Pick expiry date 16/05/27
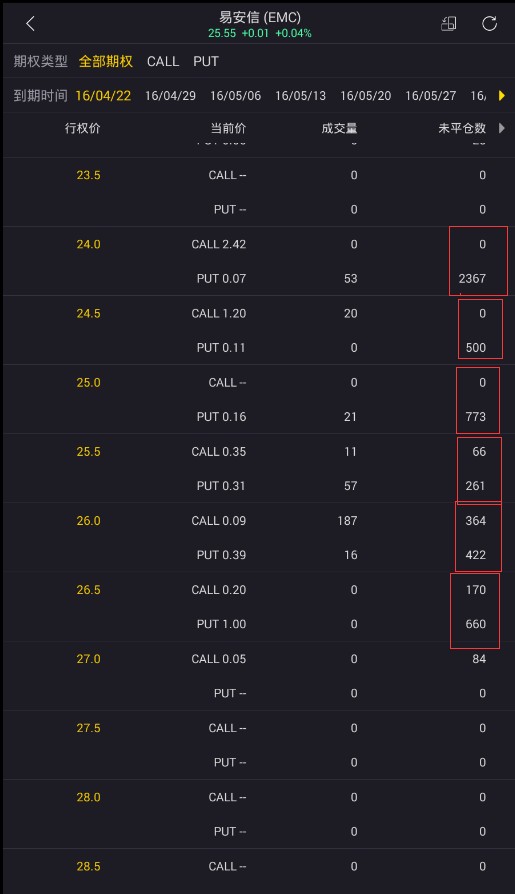Viewport: 515px width, 894px height. click(x=431, y=96)
